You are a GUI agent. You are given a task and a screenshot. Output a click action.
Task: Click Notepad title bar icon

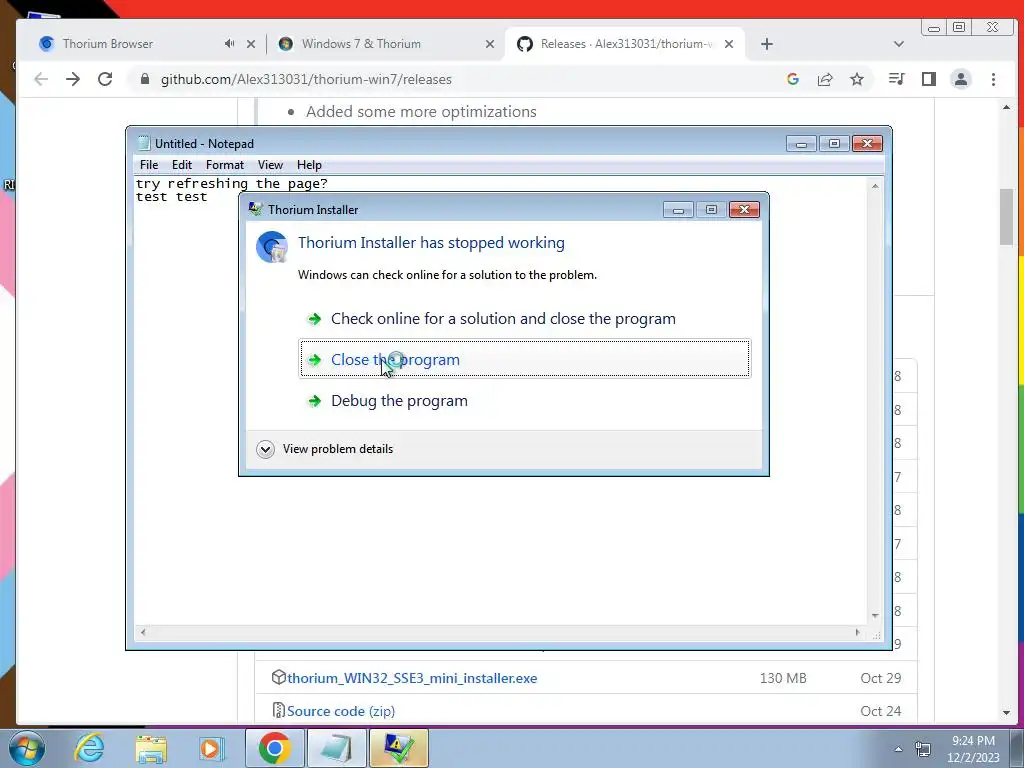tap(144, 144)
